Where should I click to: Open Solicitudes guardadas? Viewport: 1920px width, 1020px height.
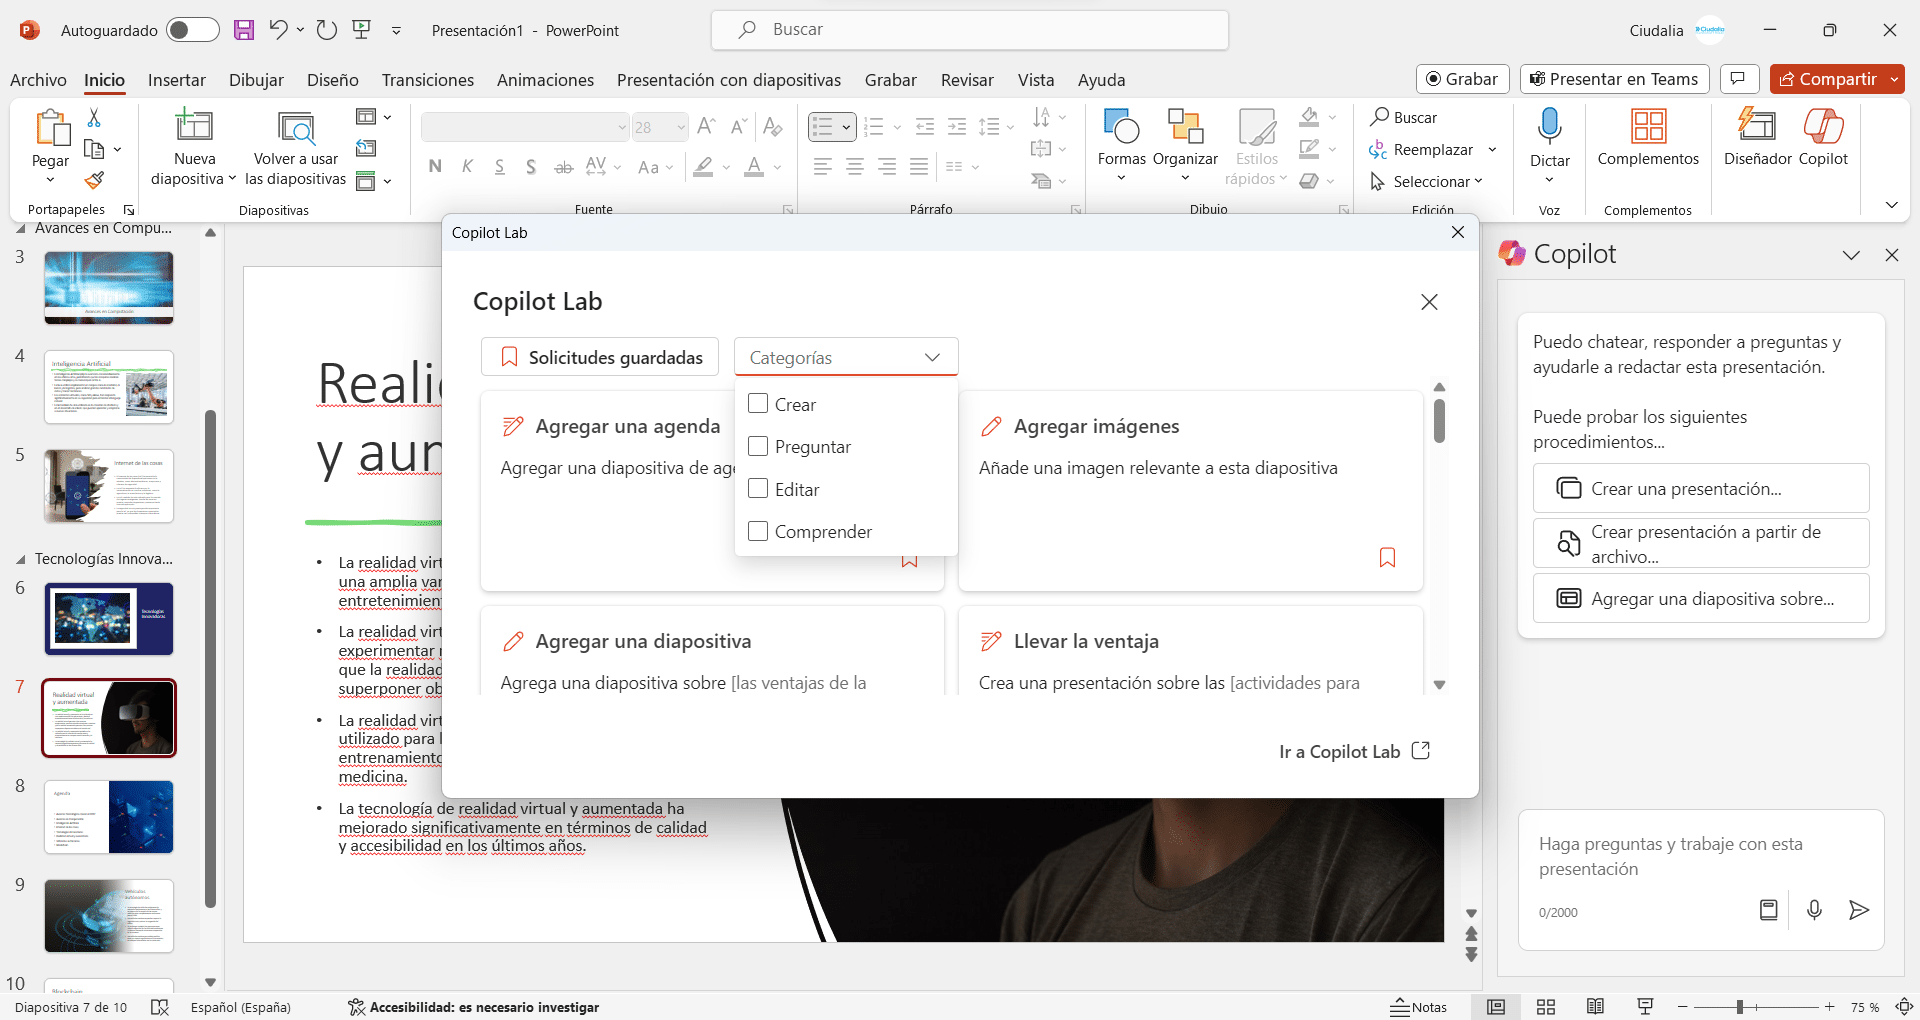pyautogui.click(x=600, y=357)
